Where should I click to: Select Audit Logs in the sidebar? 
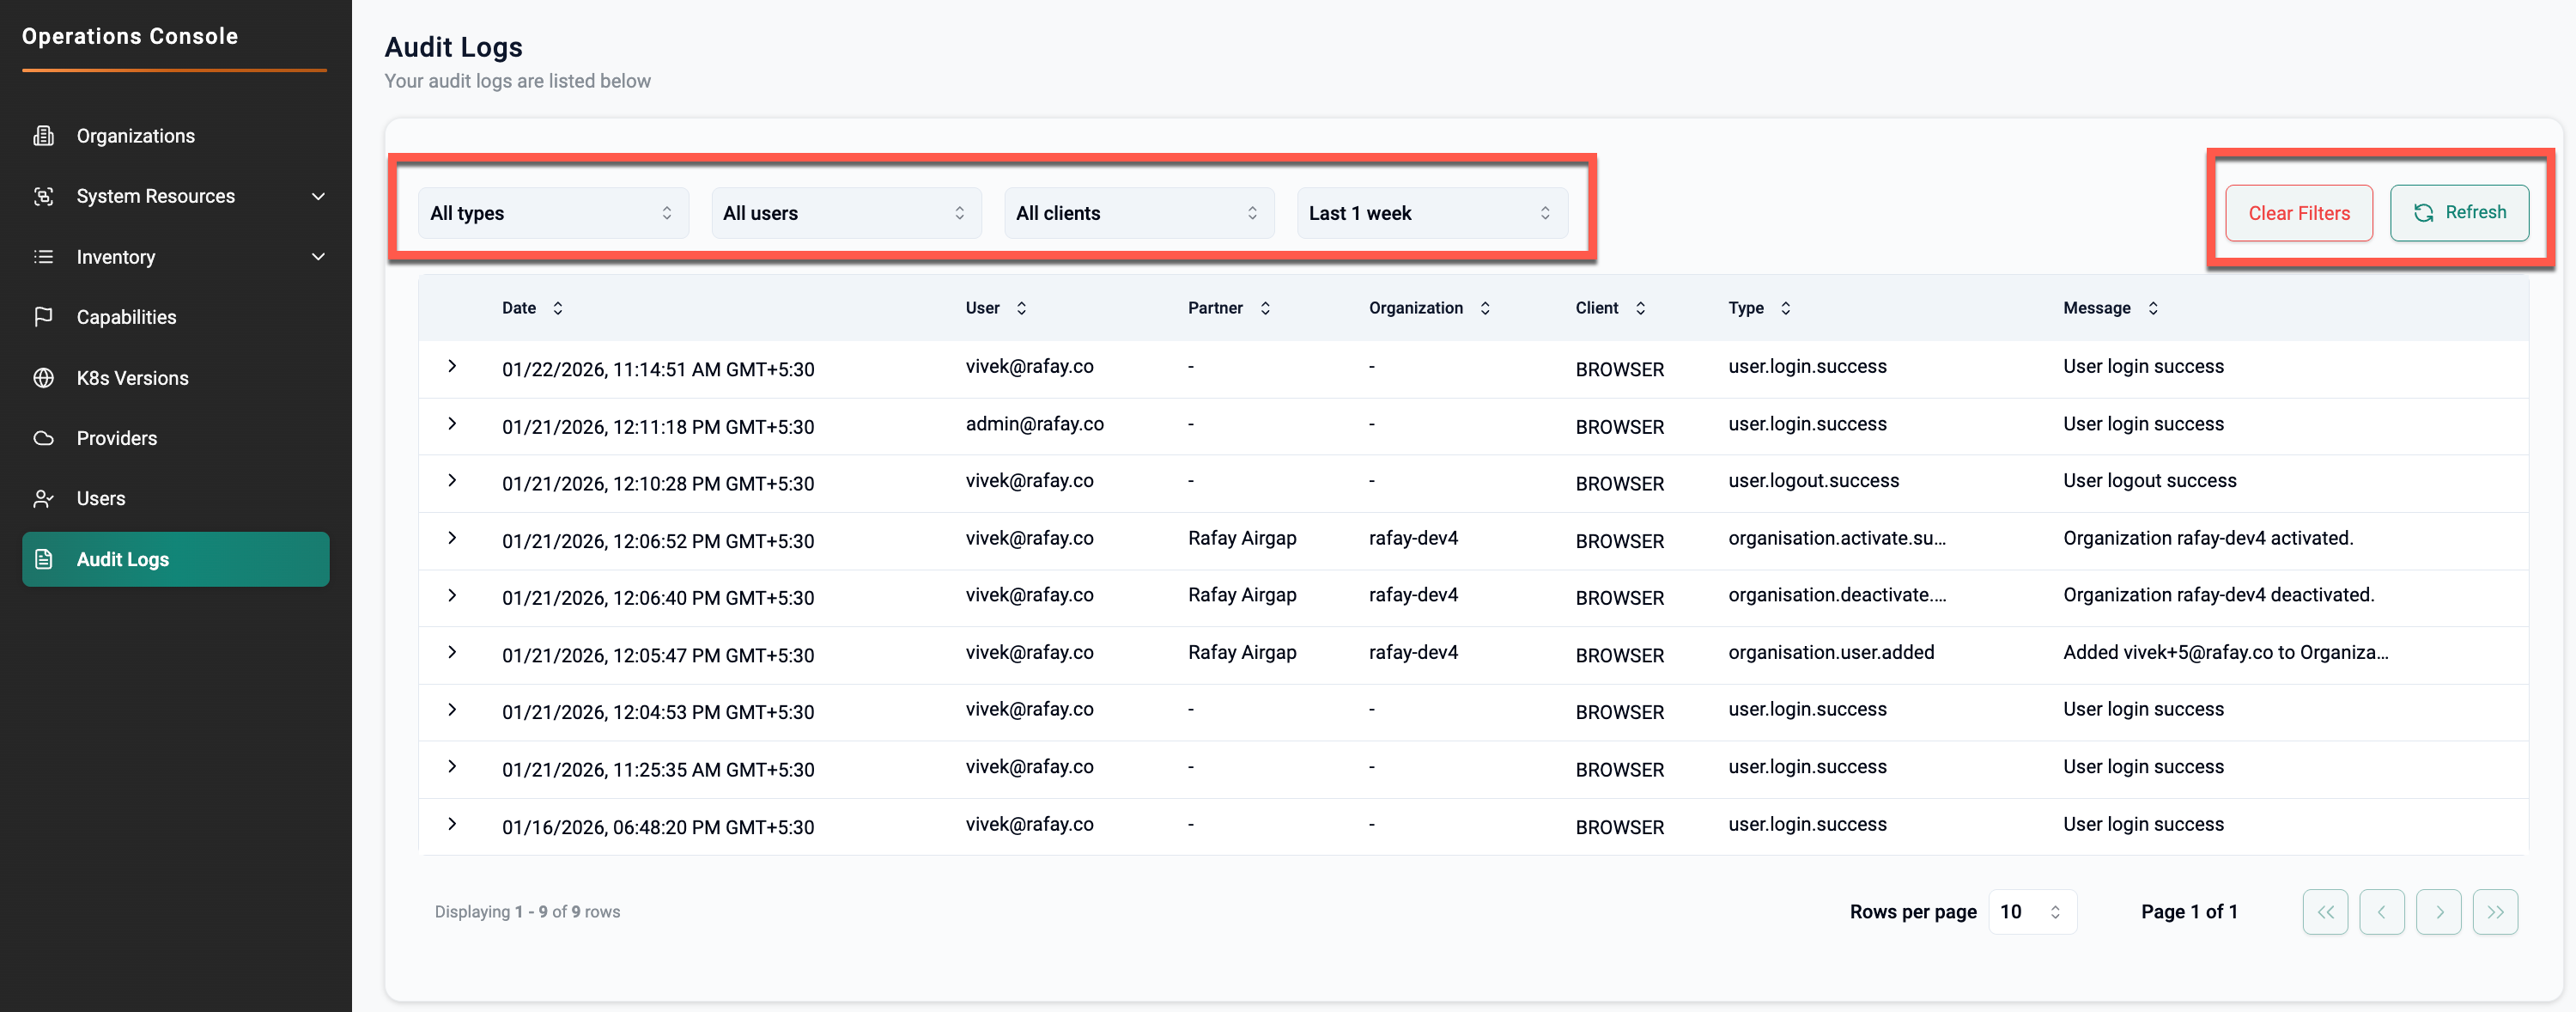(x=175, y=559)
